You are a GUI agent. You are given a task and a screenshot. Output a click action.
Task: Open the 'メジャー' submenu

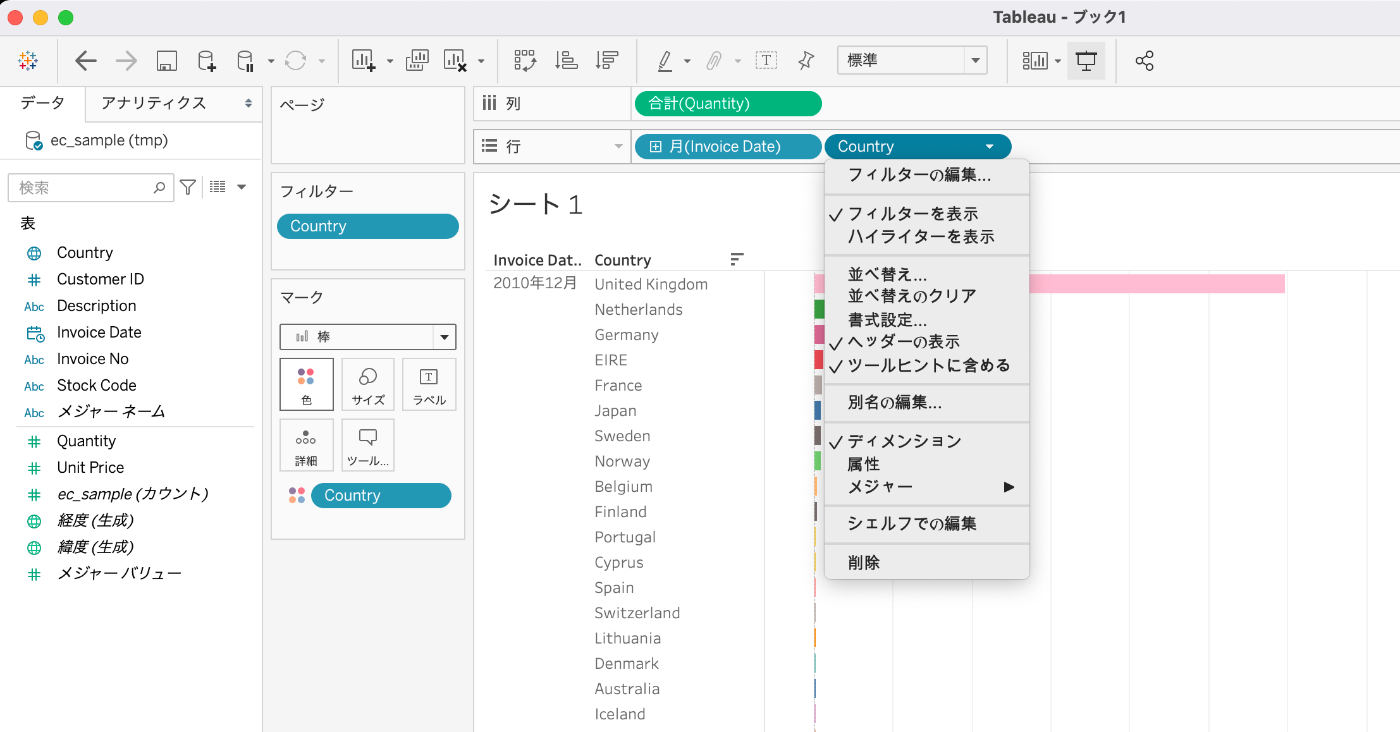tap(927, 487)
